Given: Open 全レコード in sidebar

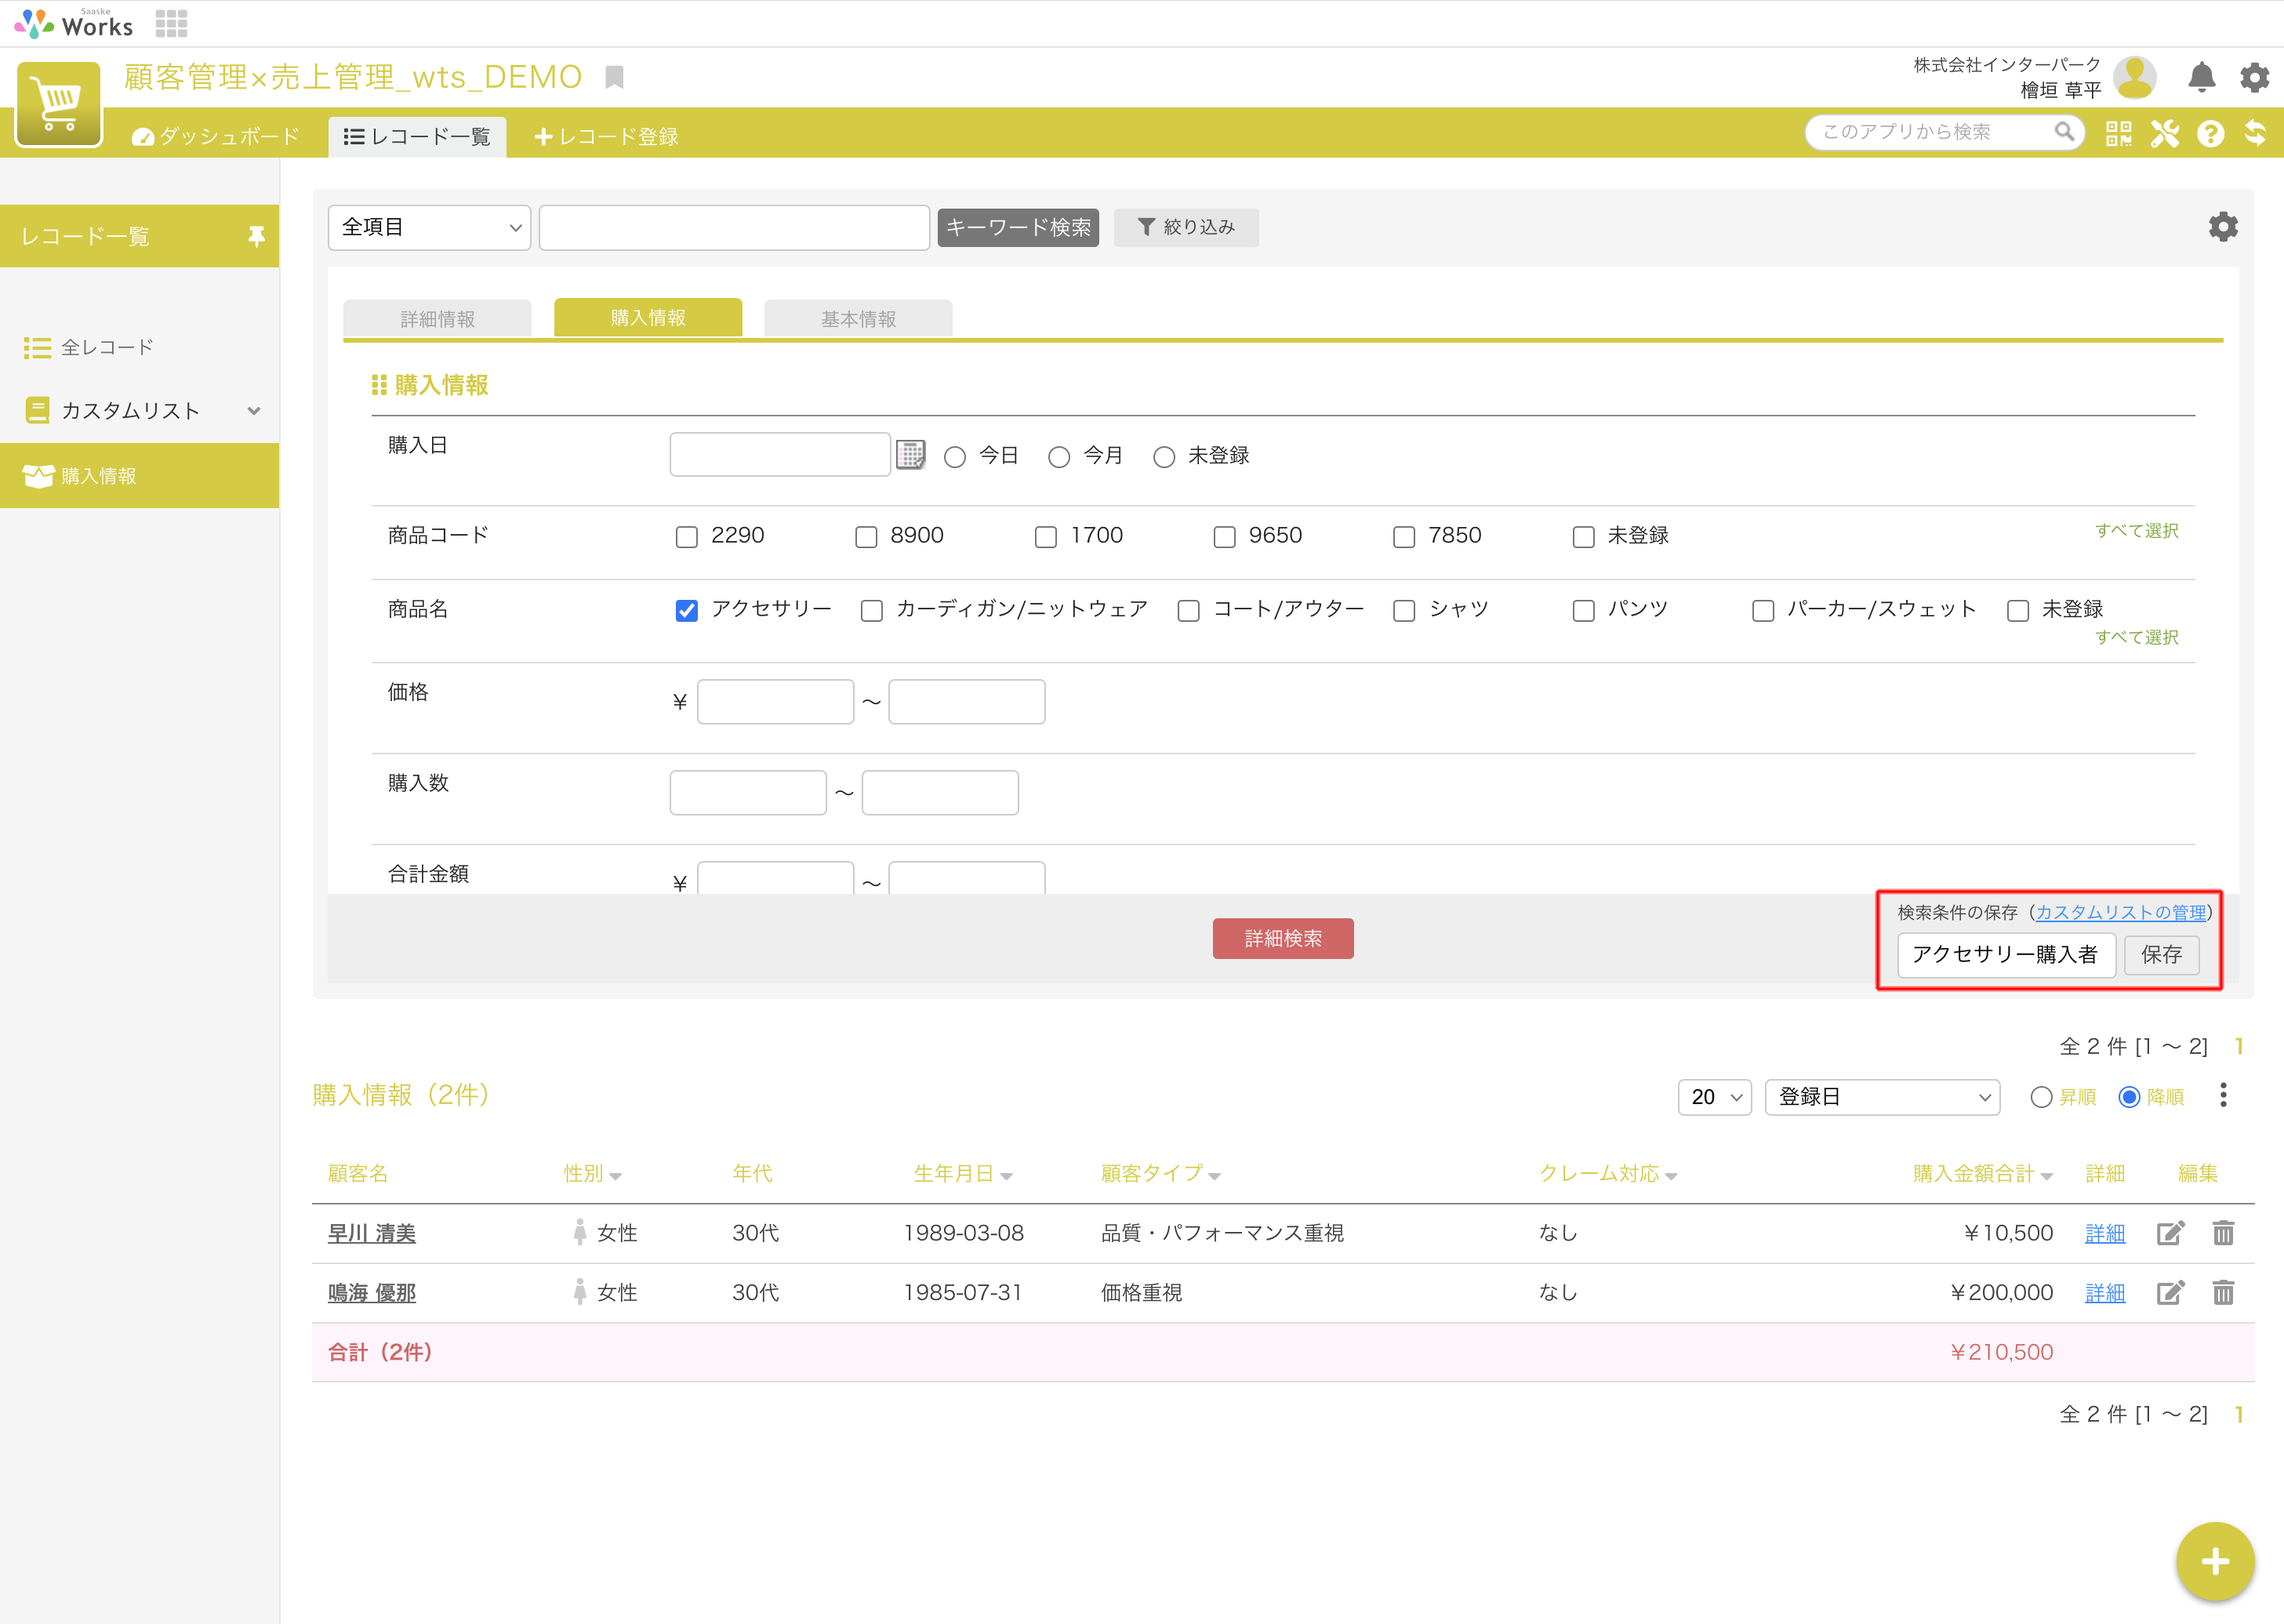Looking at the screenshot, I should click(107, 347).
